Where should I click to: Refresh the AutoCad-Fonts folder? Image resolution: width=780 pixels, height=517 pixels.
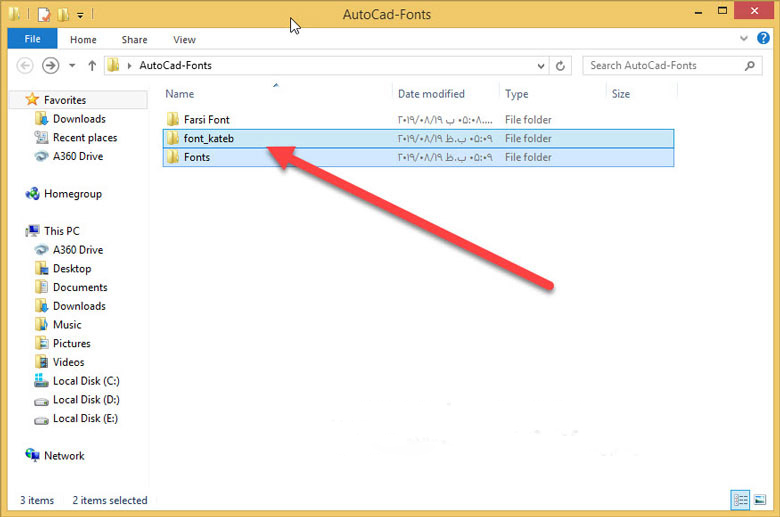(560, 66)
